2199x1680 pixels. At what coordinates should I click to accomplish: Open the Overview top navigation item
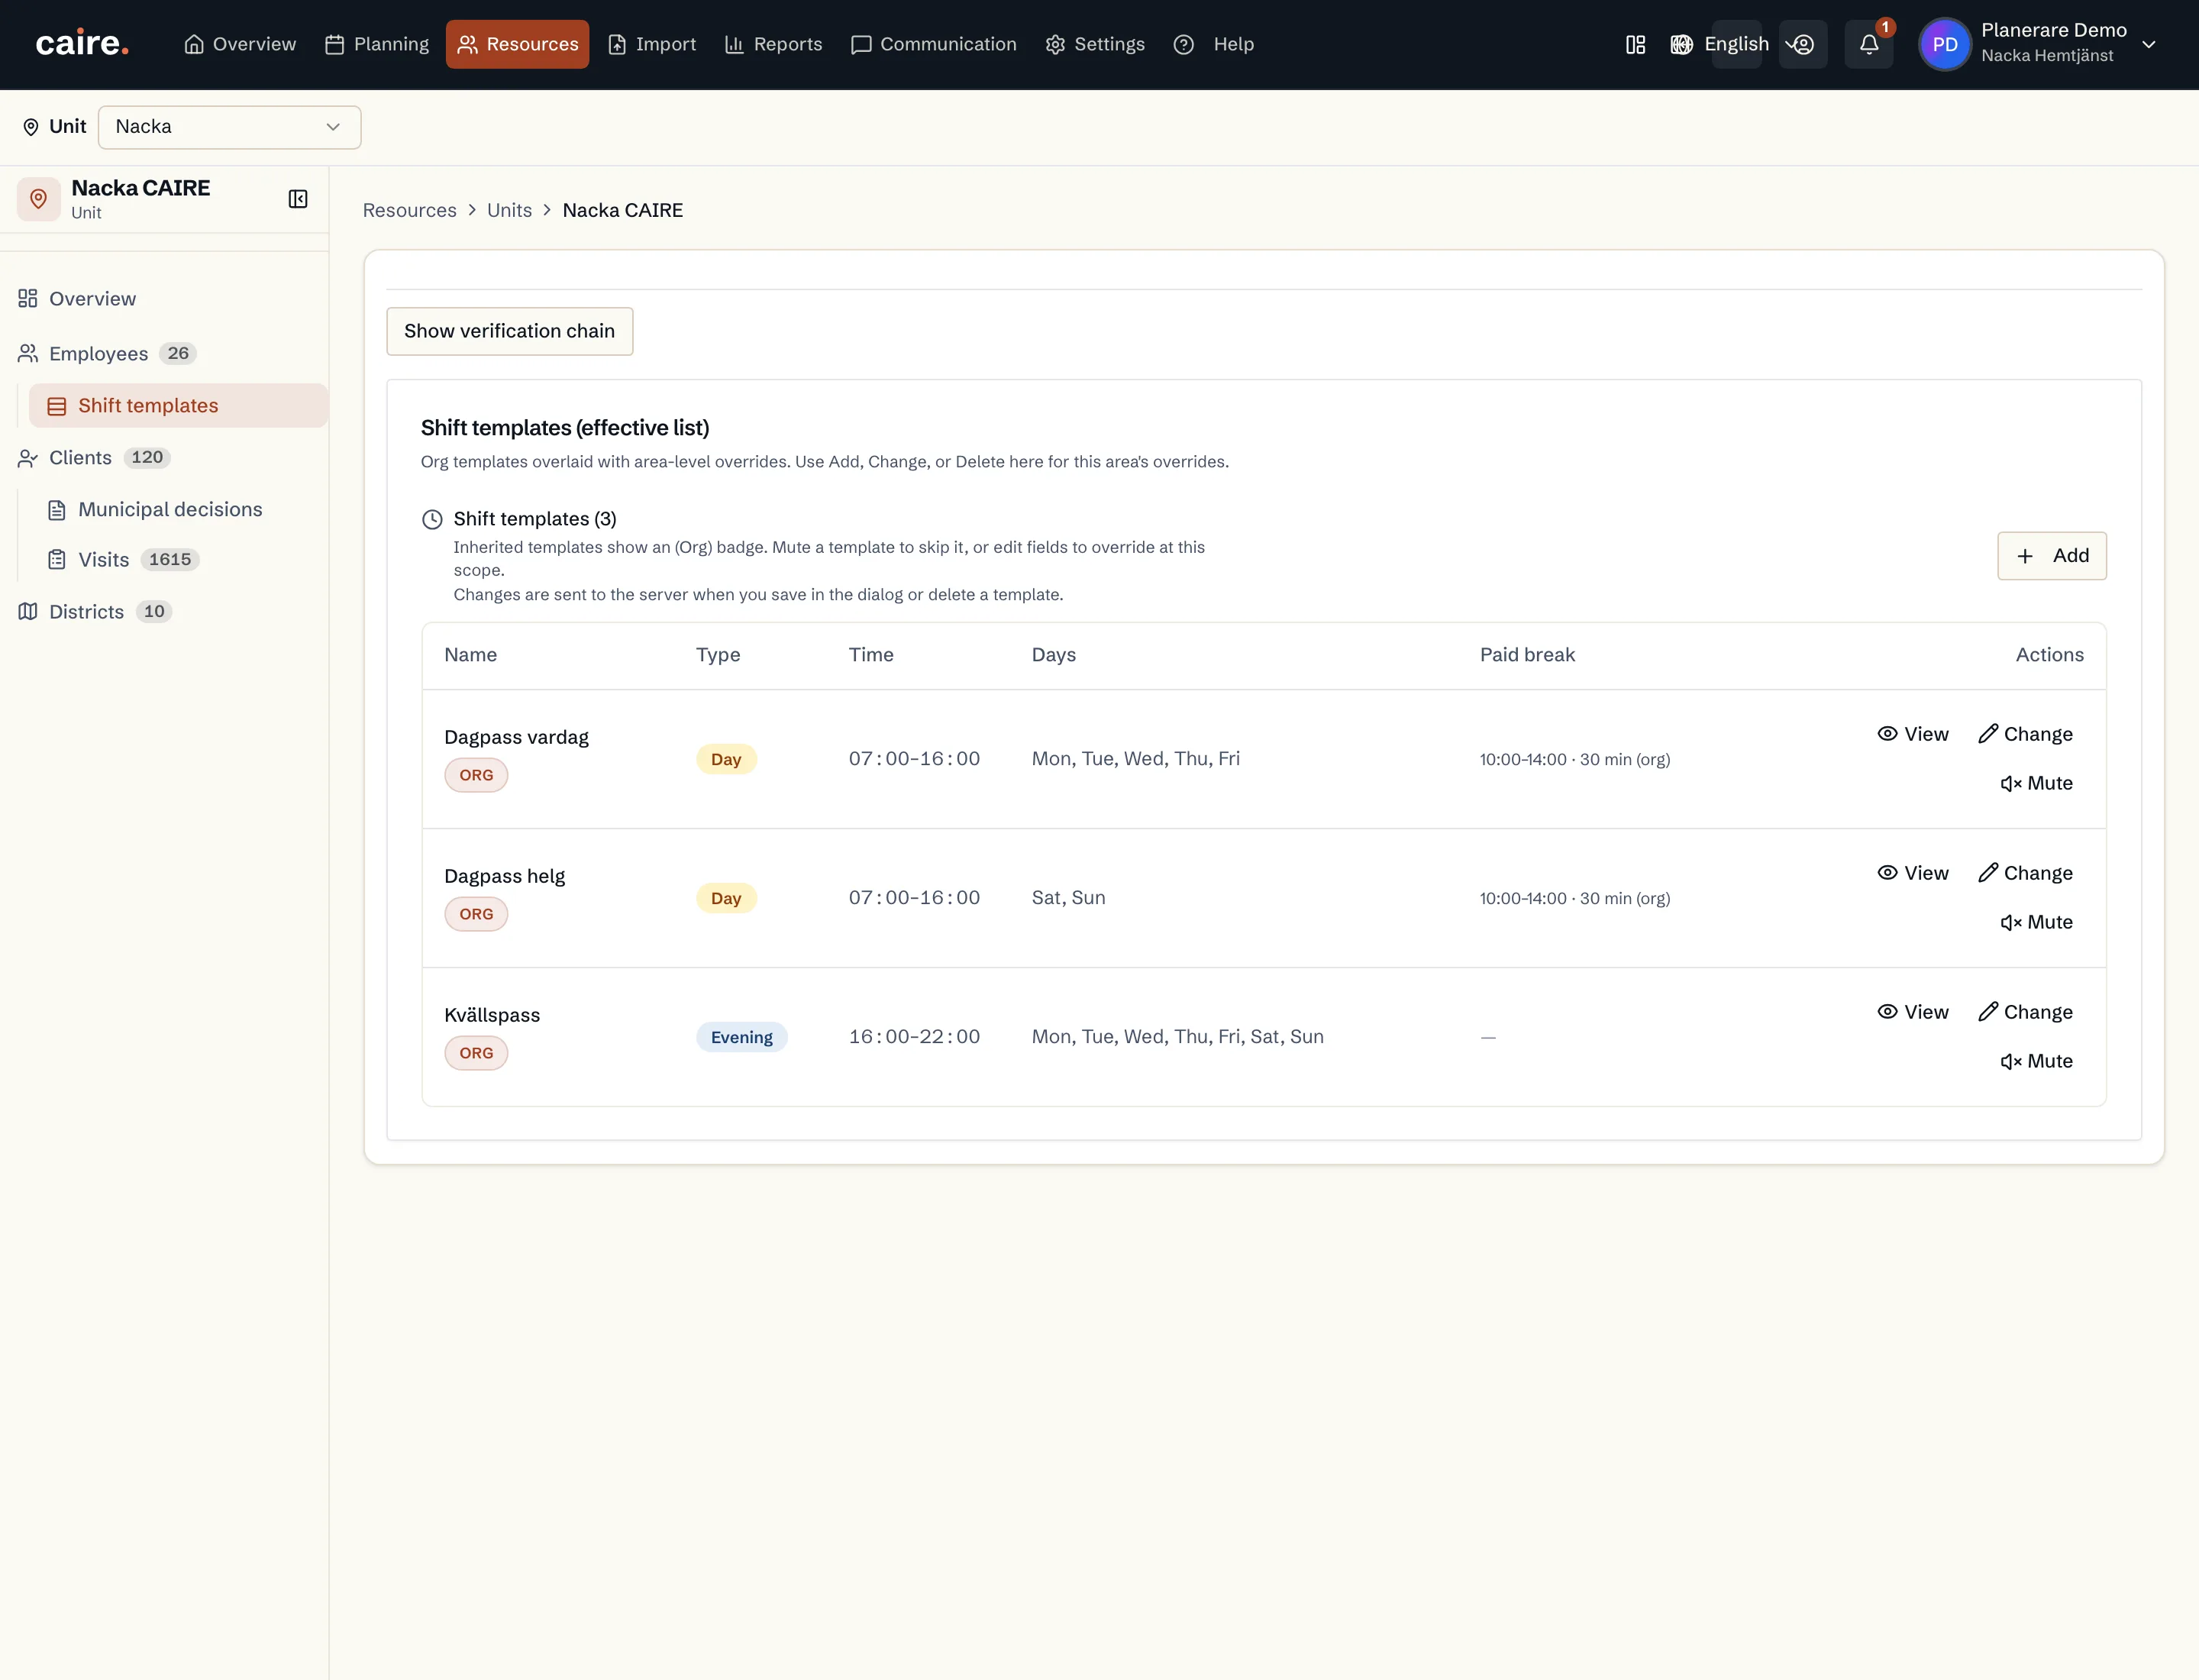[x=240, y=44]
